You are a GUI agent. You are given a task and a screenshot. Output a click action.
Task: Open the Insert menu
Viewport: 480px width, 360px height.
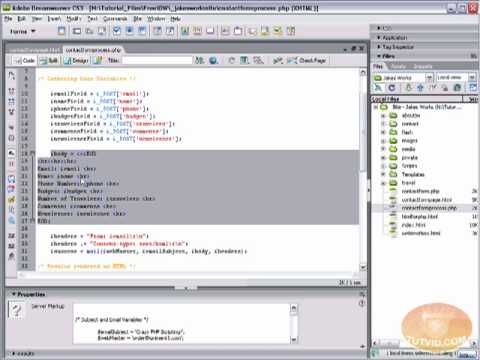point(54,19)
